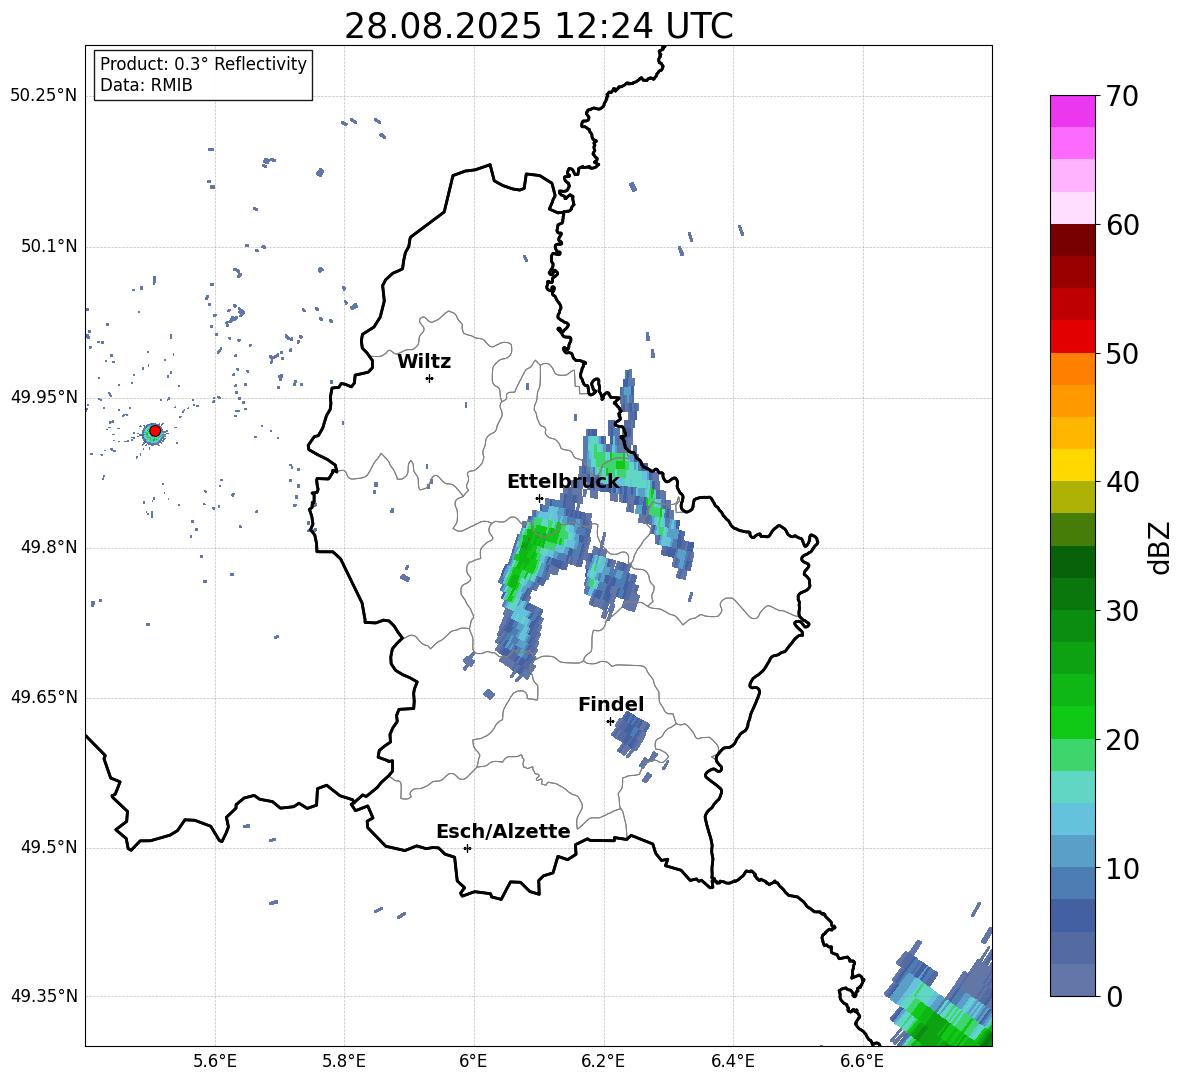
Task: Click the 5.8°E longitude label
Action: (x=344, y=1061)
